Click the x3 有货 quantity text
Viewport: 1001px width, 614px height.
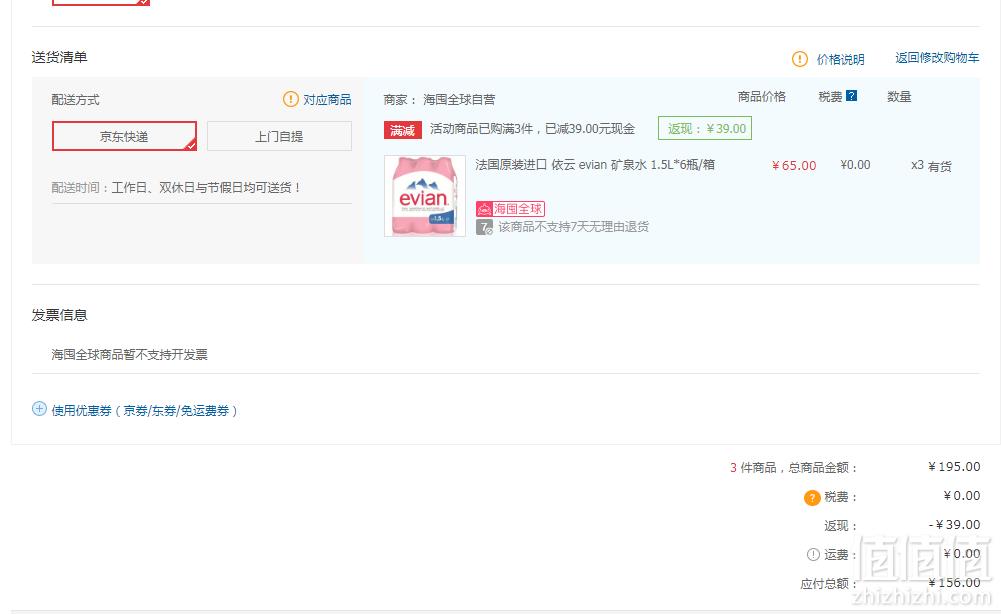pos(931,166)
